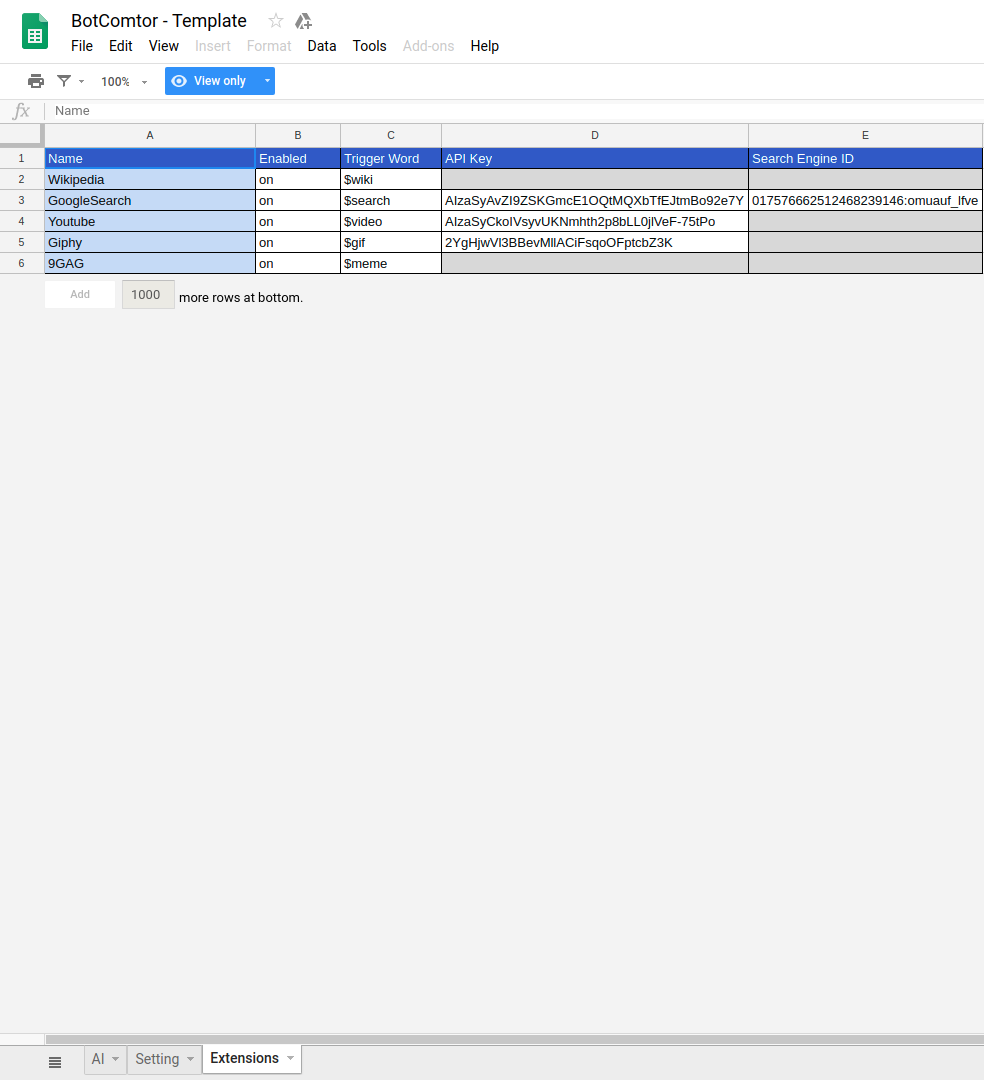The width and height of the screenshot is (984, 1080).
Task: Click the Enabled 'on' cell for Wikipedia
Action: [x=298, y=180]
